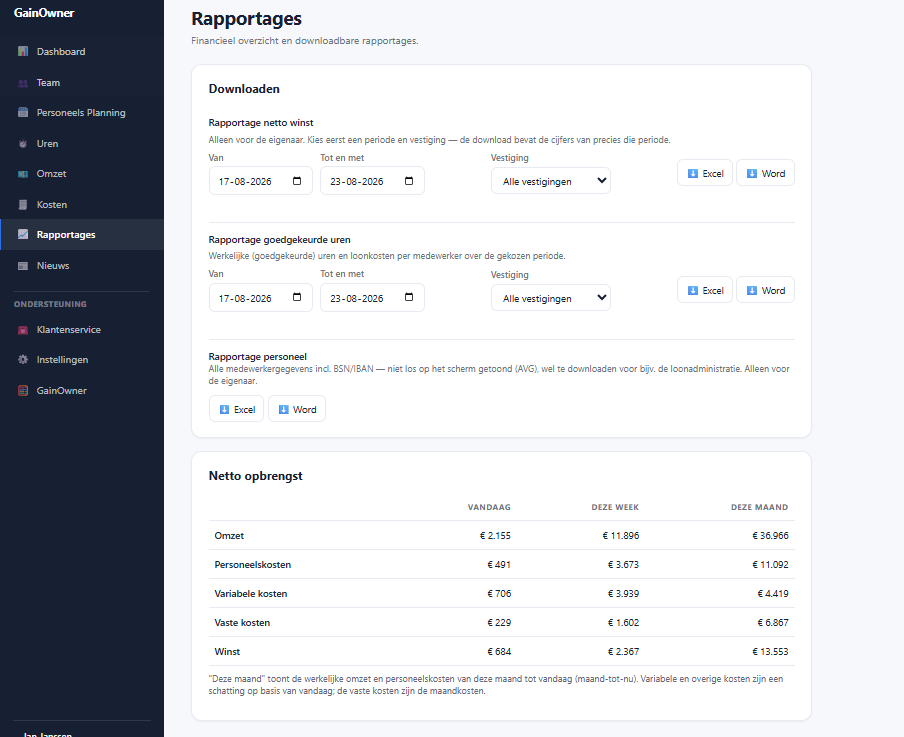
Task: Click Personeelskosten value € 3.673
Action: tap(623, 565)
